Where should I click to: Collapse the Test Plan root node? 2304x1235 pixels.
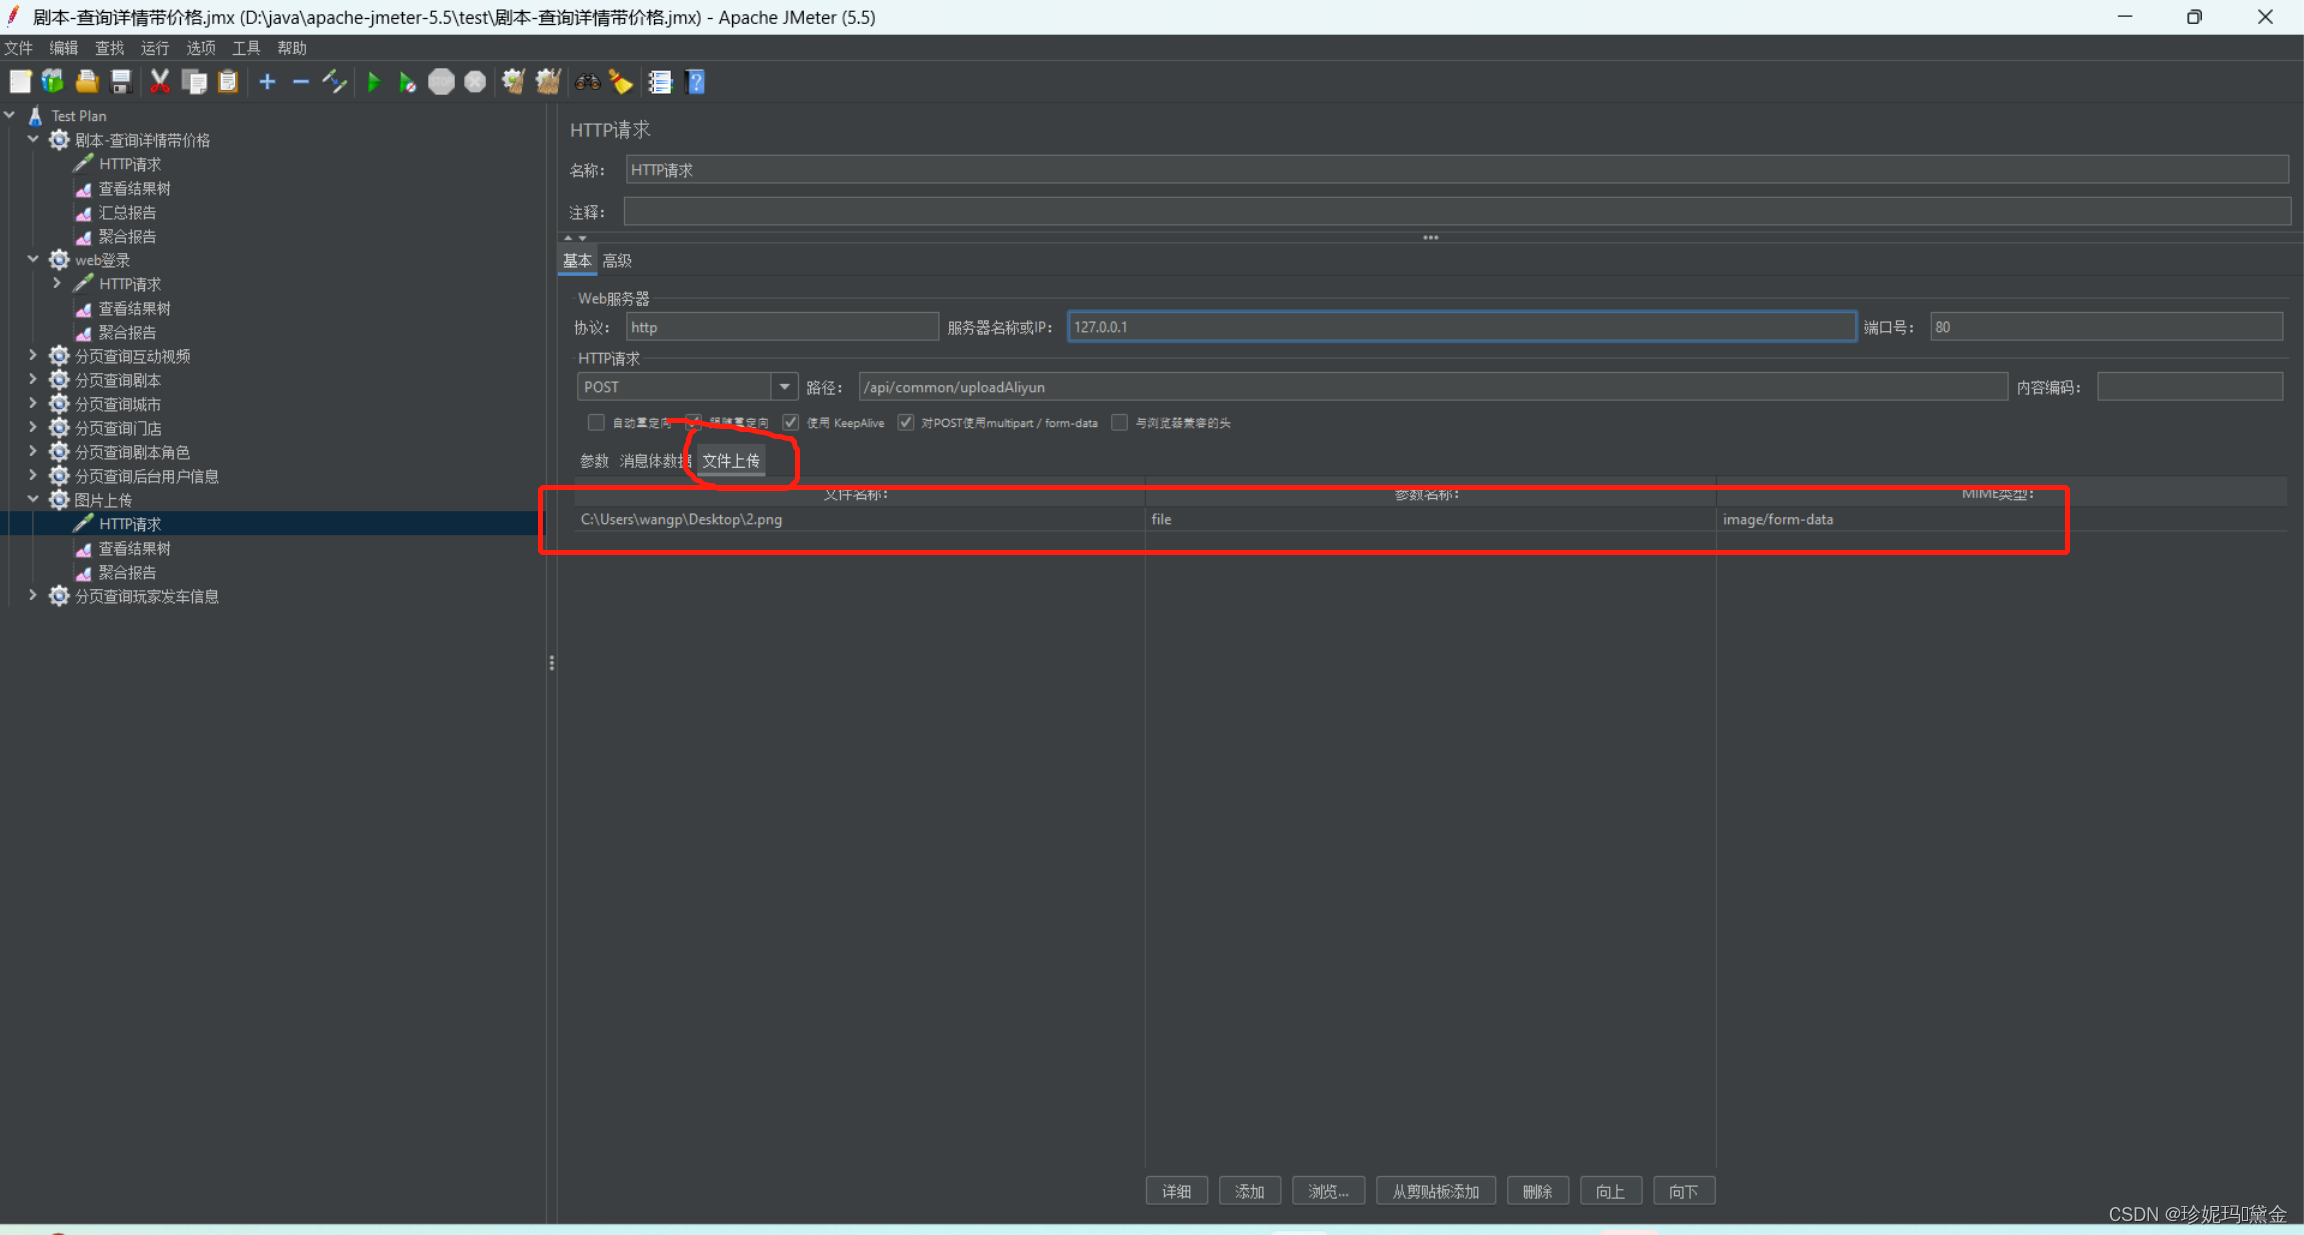pos(10,116)
